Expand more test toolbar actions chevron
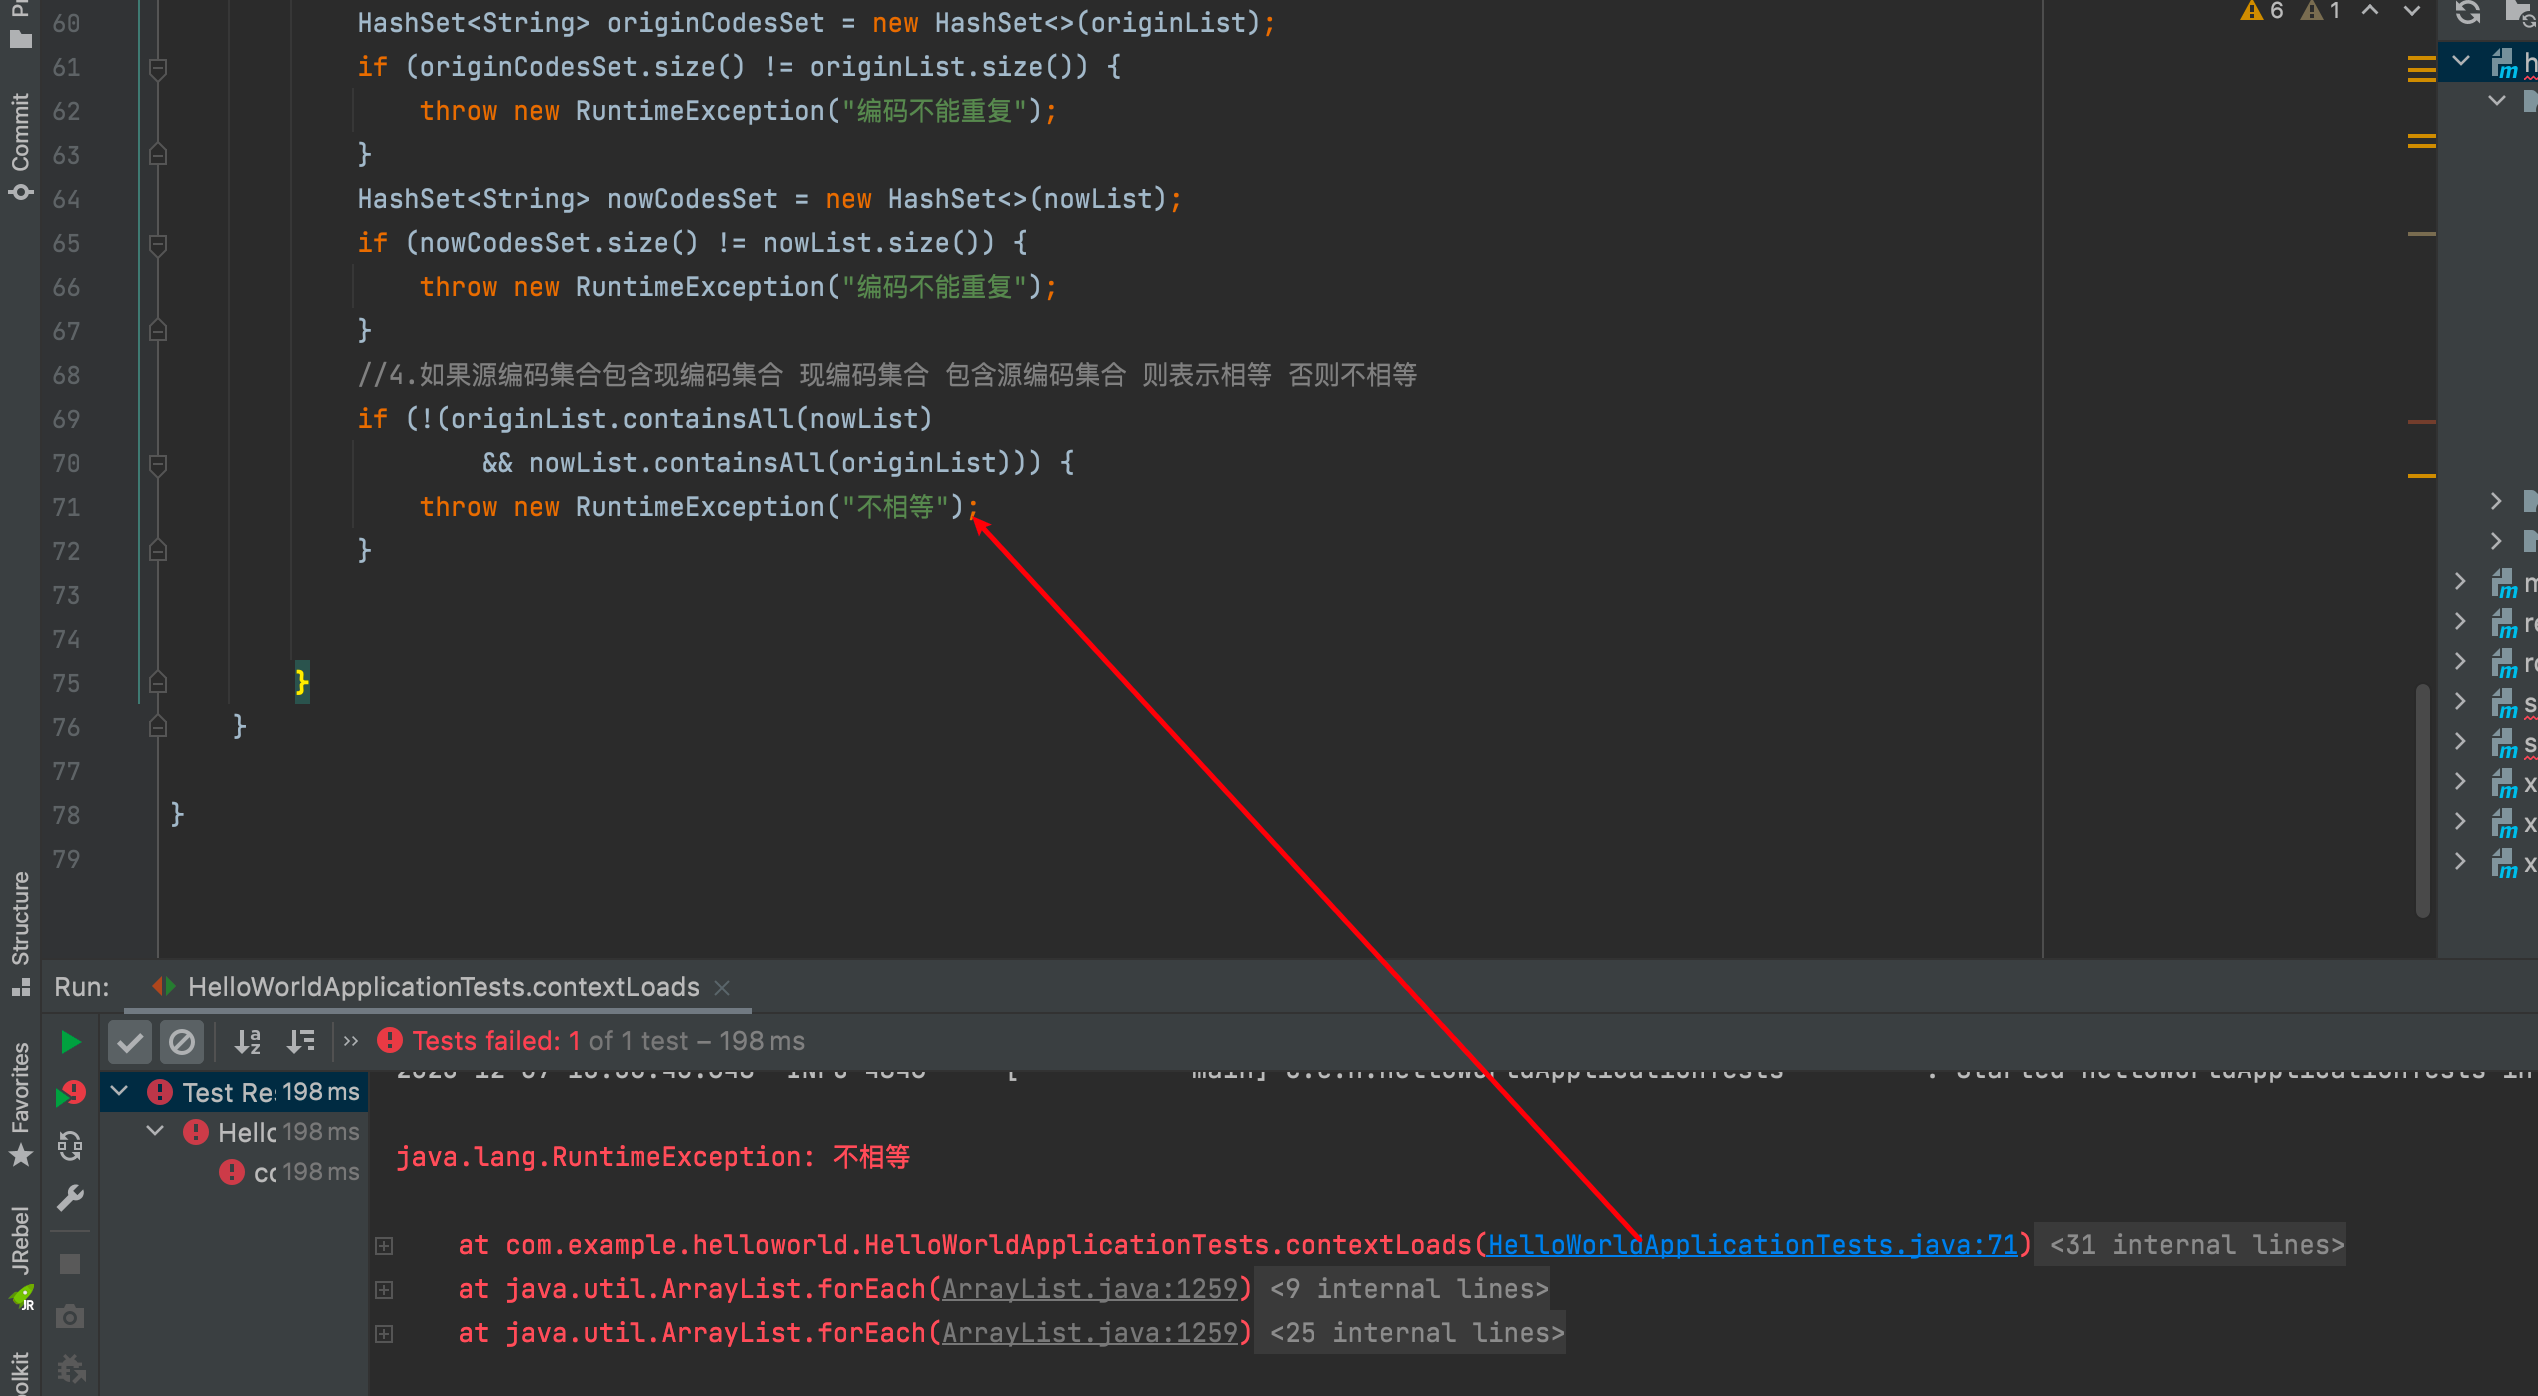 tap(350, 1042)
